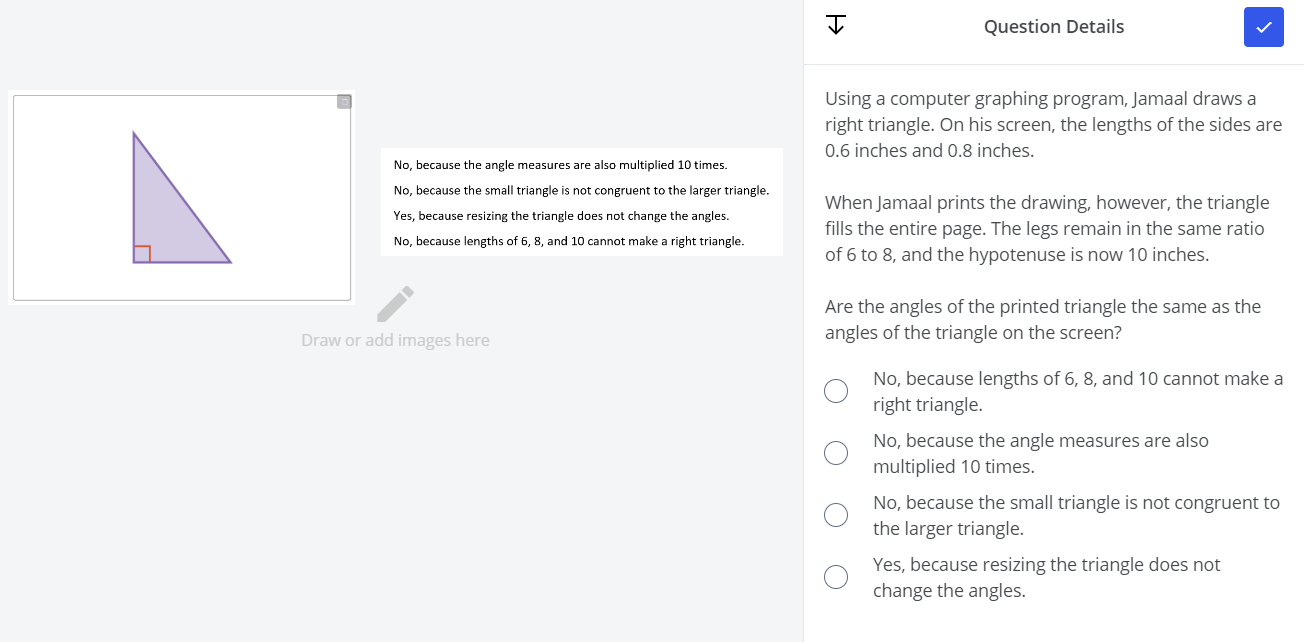The image size is (1304, 642).
Task: Select radio for "No, because the small triangle is not congruent"
Action: 836,514
